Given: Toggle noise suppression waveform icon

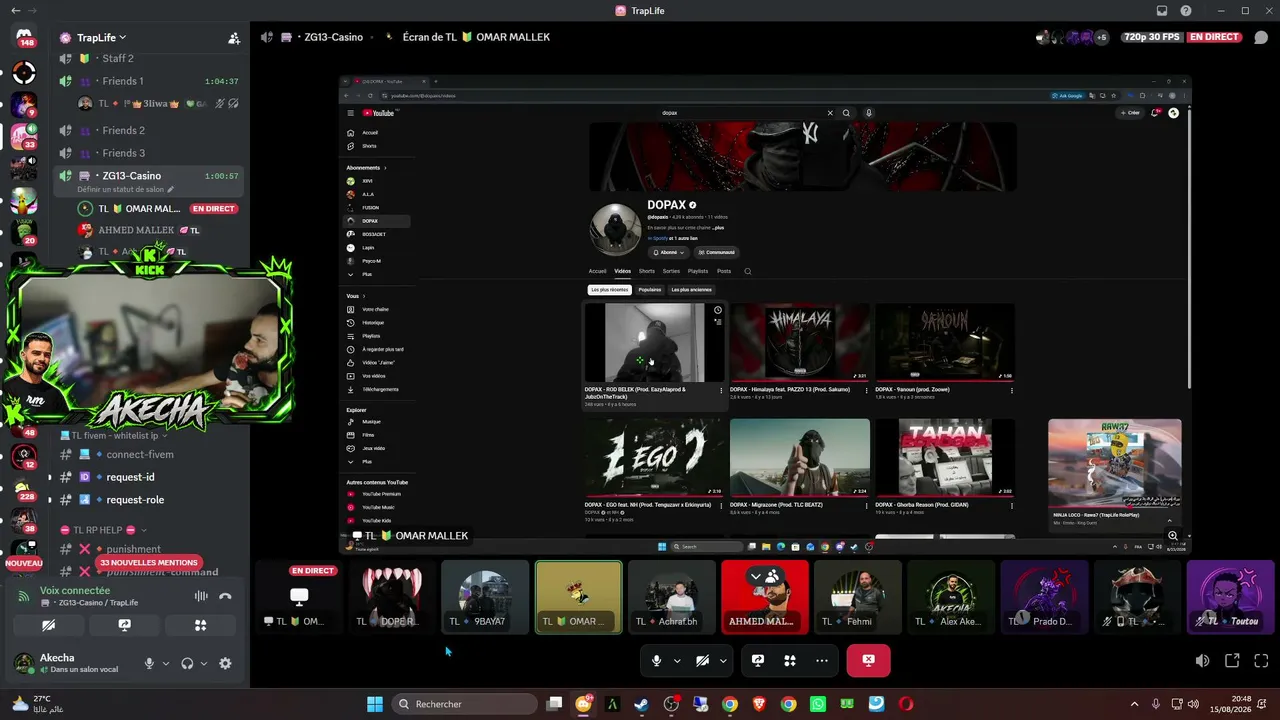Looking at the screenshot, I should coord(201,596).
